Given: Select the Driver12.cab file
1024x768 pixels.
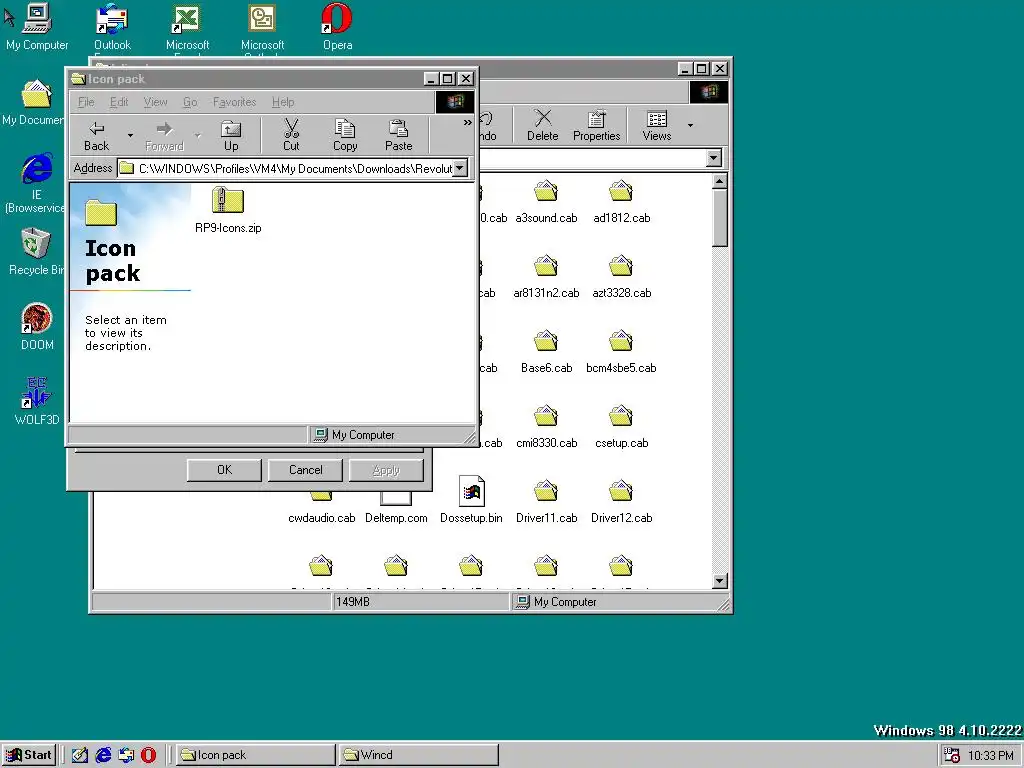Looking at the screenshot, I should tap(621, 502).
